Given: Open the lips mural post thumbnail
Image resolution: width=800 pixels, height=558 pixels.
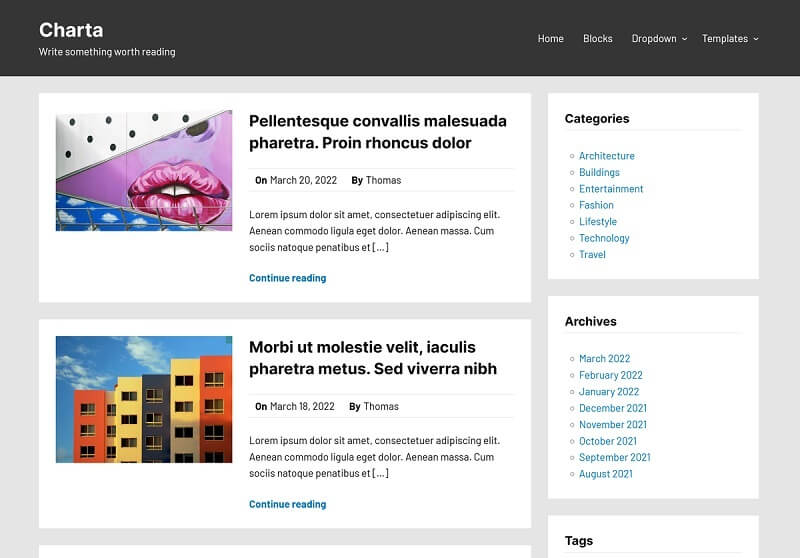Looking at the screenshot, I should 144,170.
